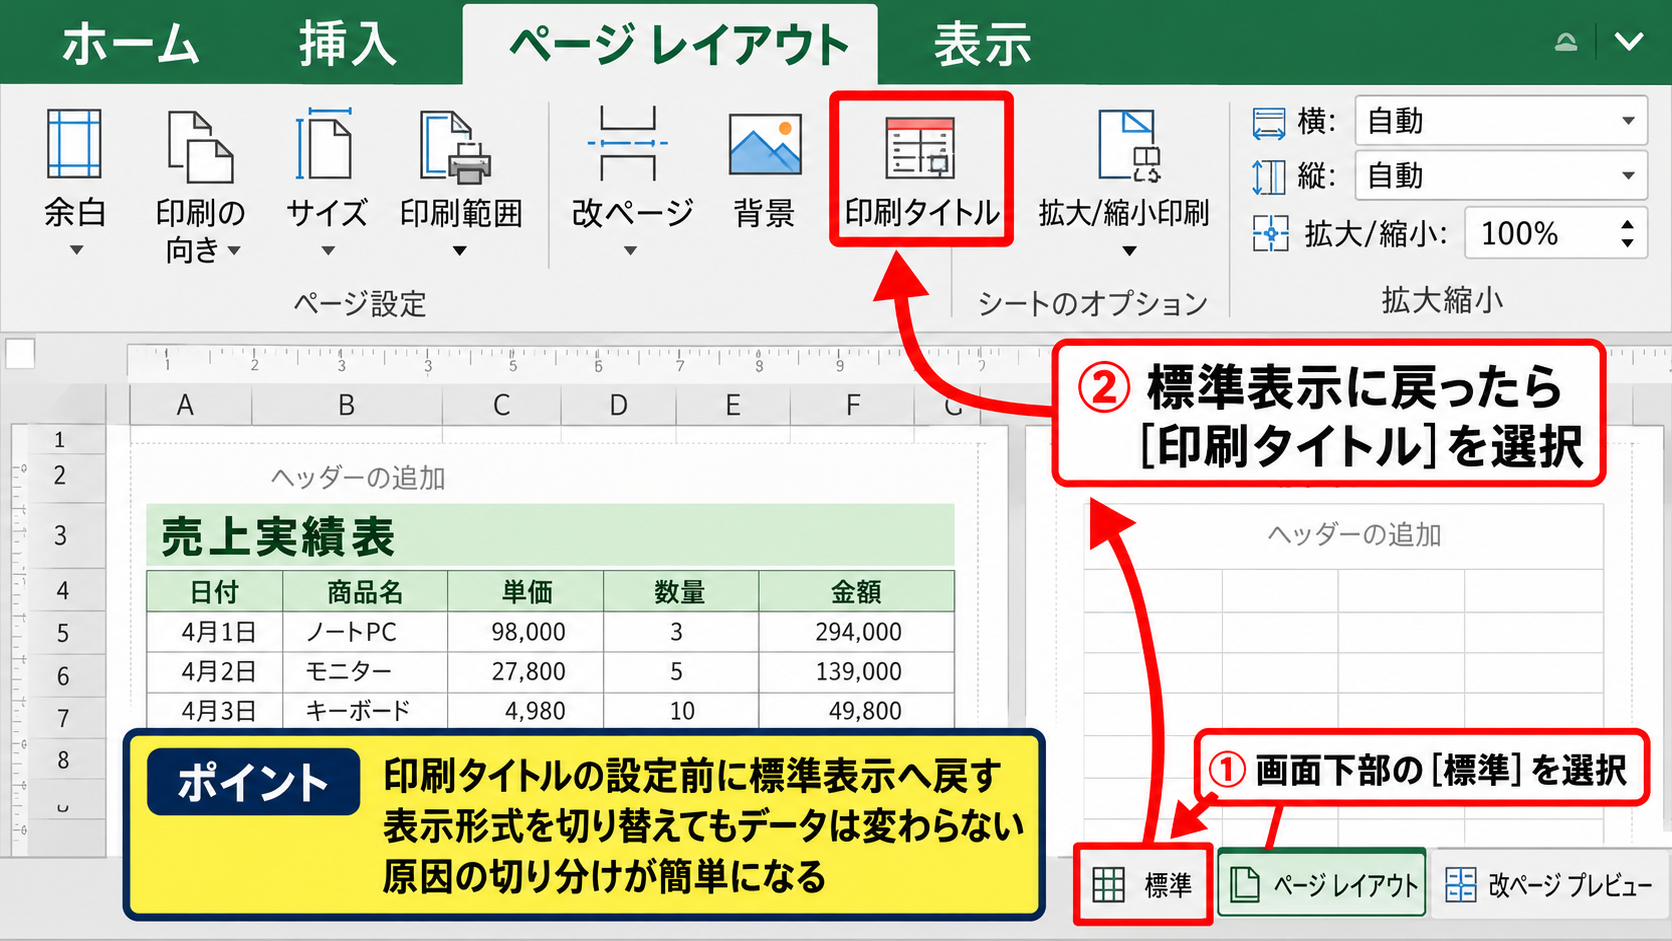Switch to 標準 normal view

pyautogui.click(x=1143, y=885)
